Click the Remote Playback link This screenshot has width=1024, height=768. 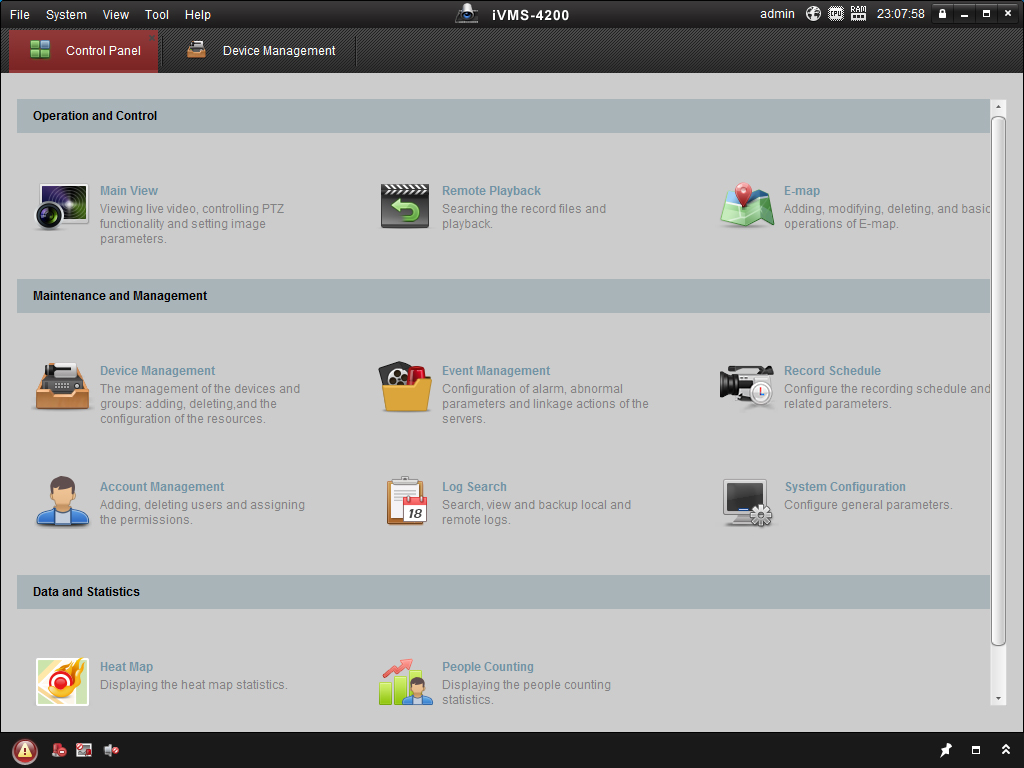click(491, 191)
